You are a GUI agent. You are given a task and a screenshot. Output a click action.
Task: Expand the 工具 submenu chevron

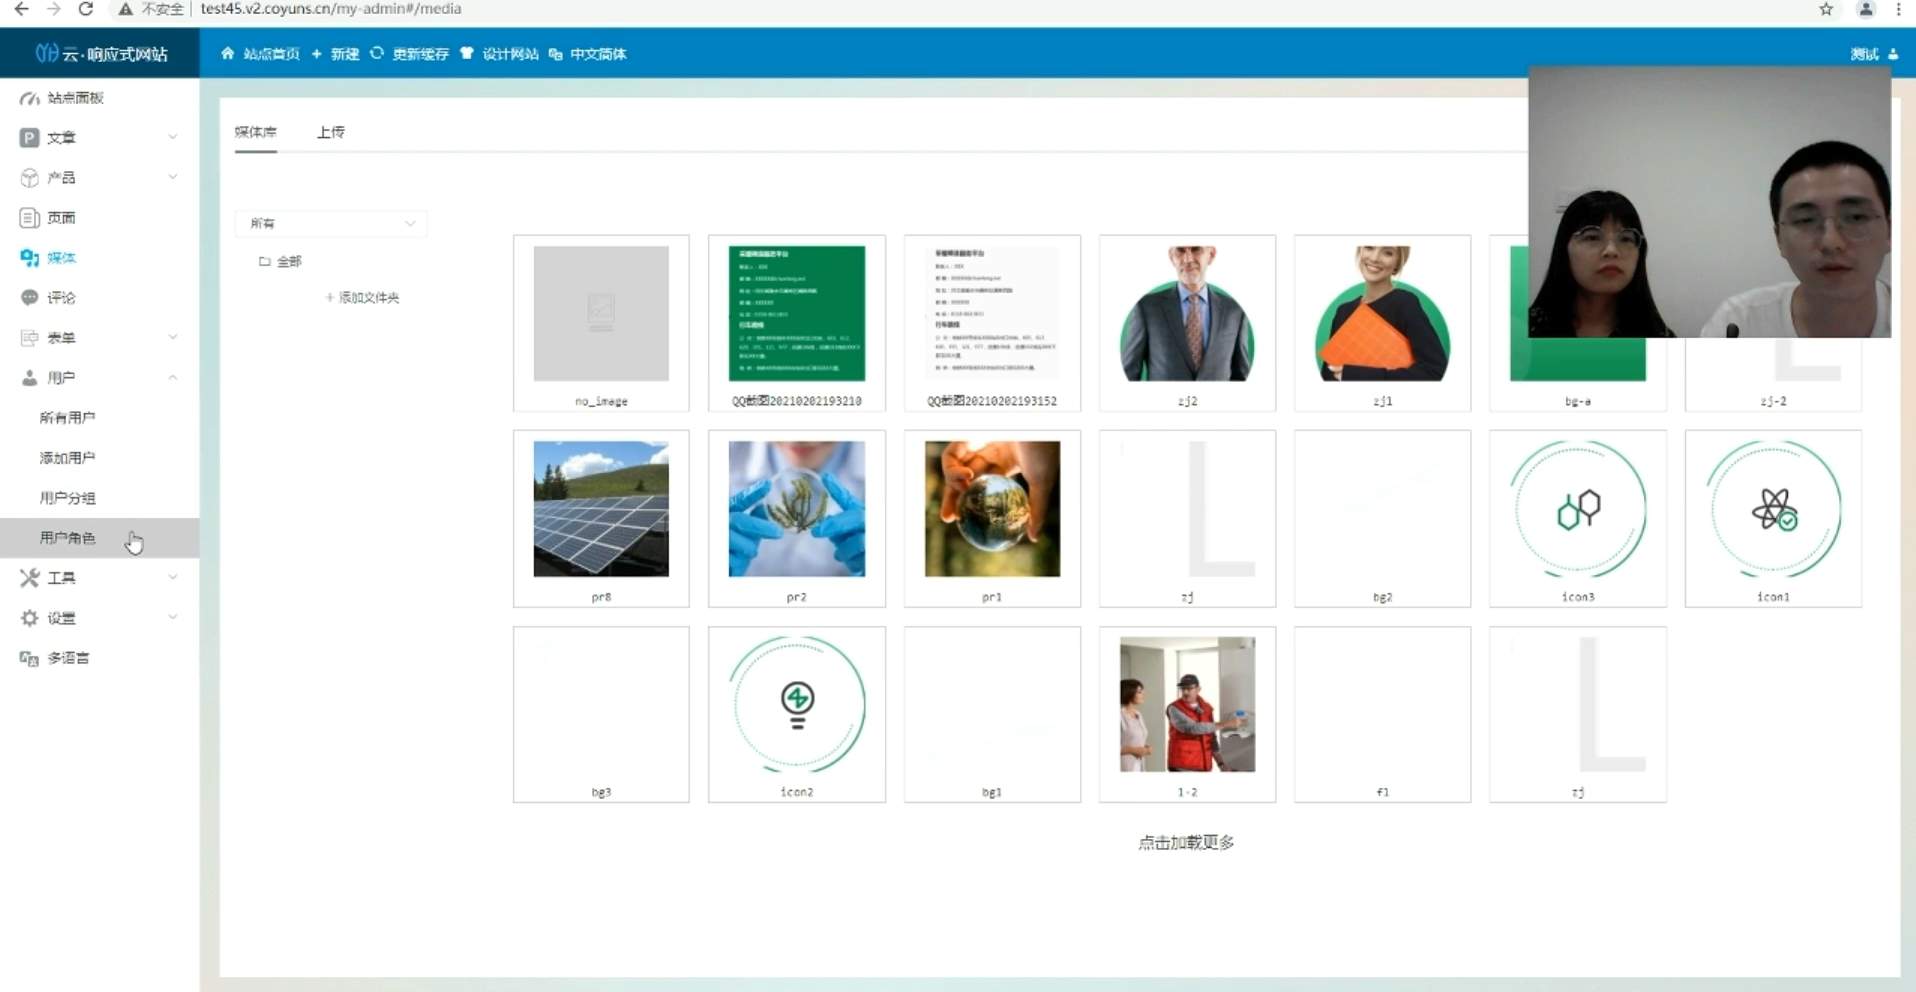point(173,577)
